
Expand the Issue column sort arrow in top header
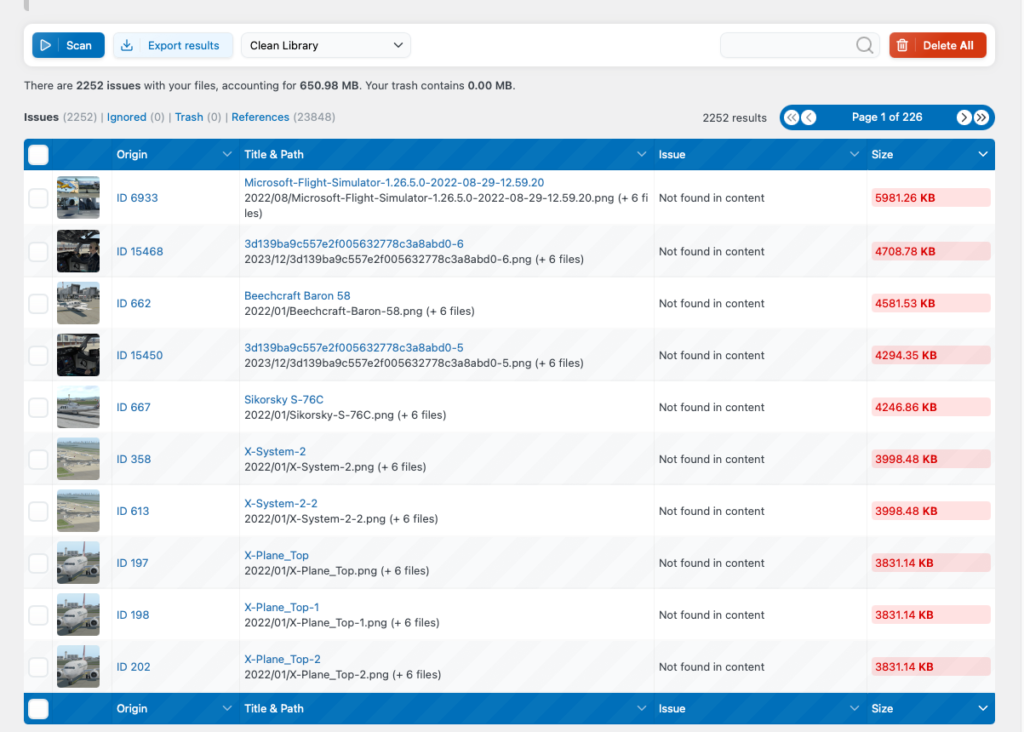[854, 155]
